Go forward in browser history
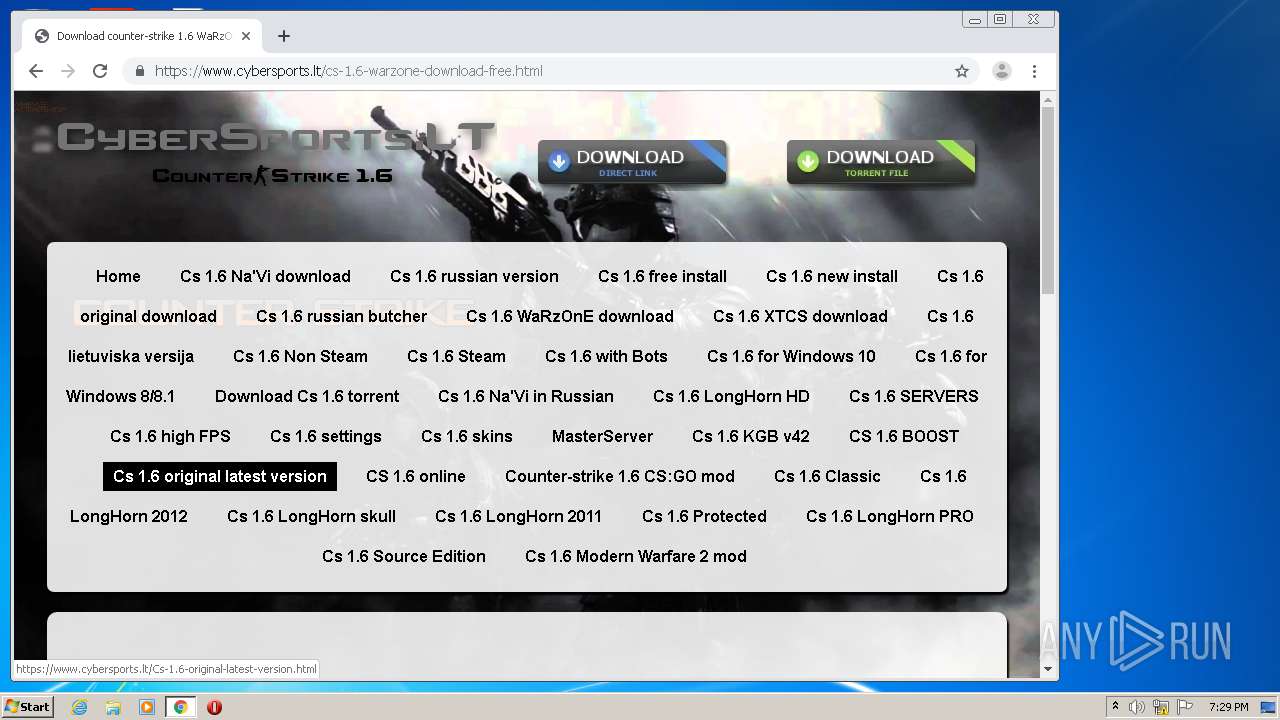 [68, 71]
